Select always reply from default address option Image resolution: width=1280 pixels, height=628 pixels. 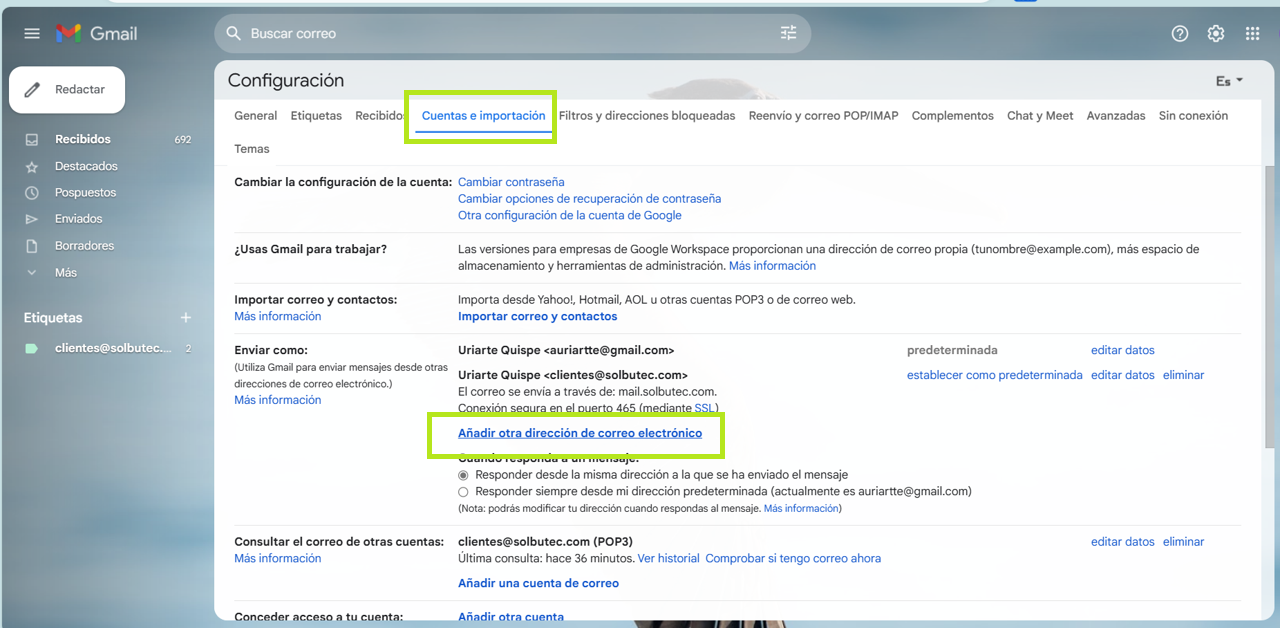point(463,492)
